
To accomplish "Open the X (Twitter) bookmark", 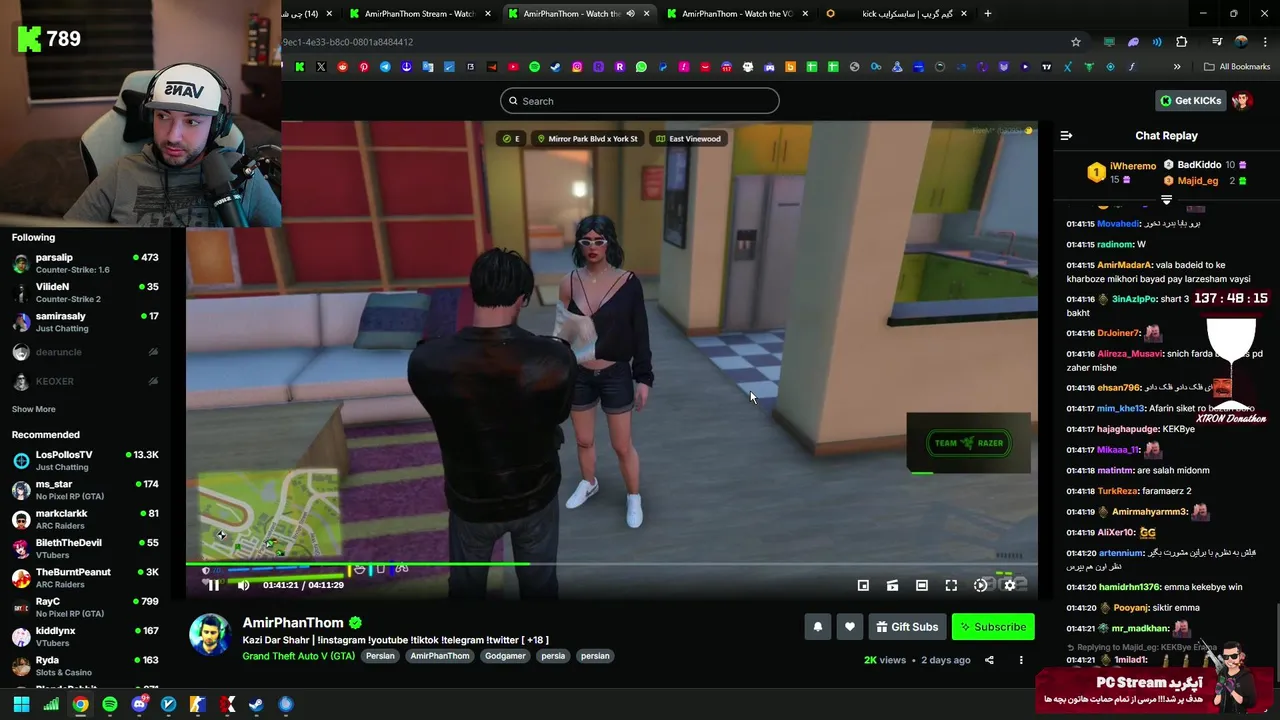I will click(321, 67).
